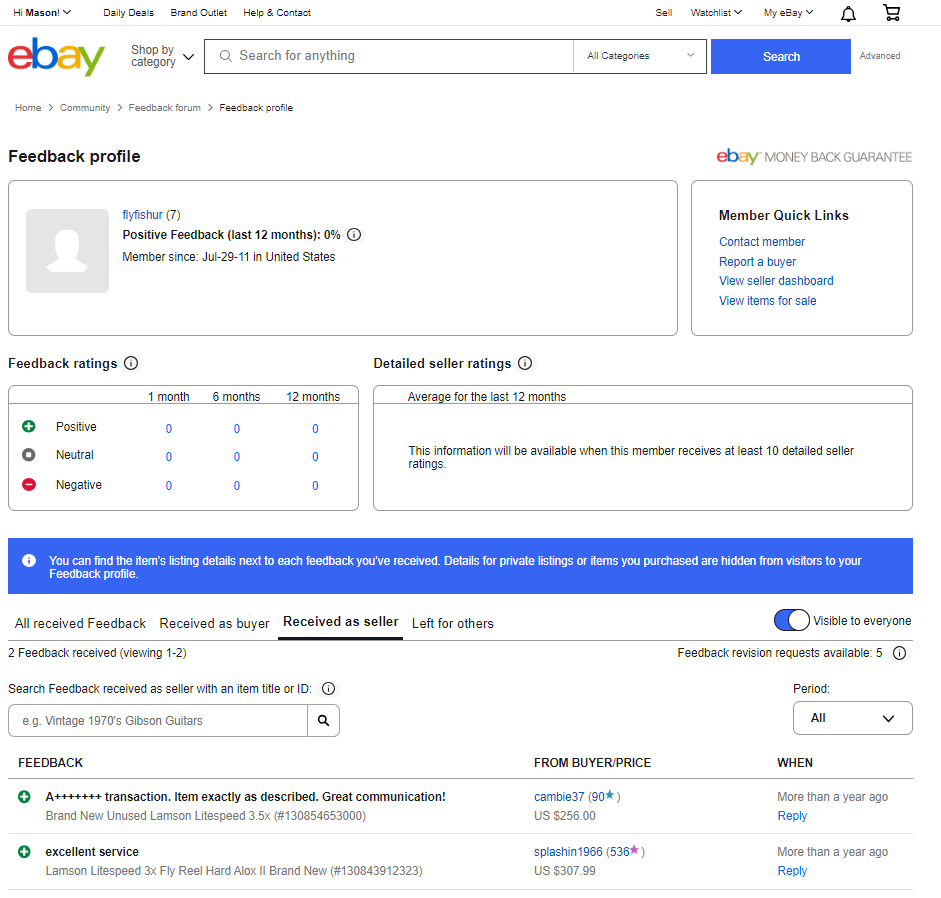Open the Period dropdown
This screenshot has width=941, height=898.
click(852, 718)
